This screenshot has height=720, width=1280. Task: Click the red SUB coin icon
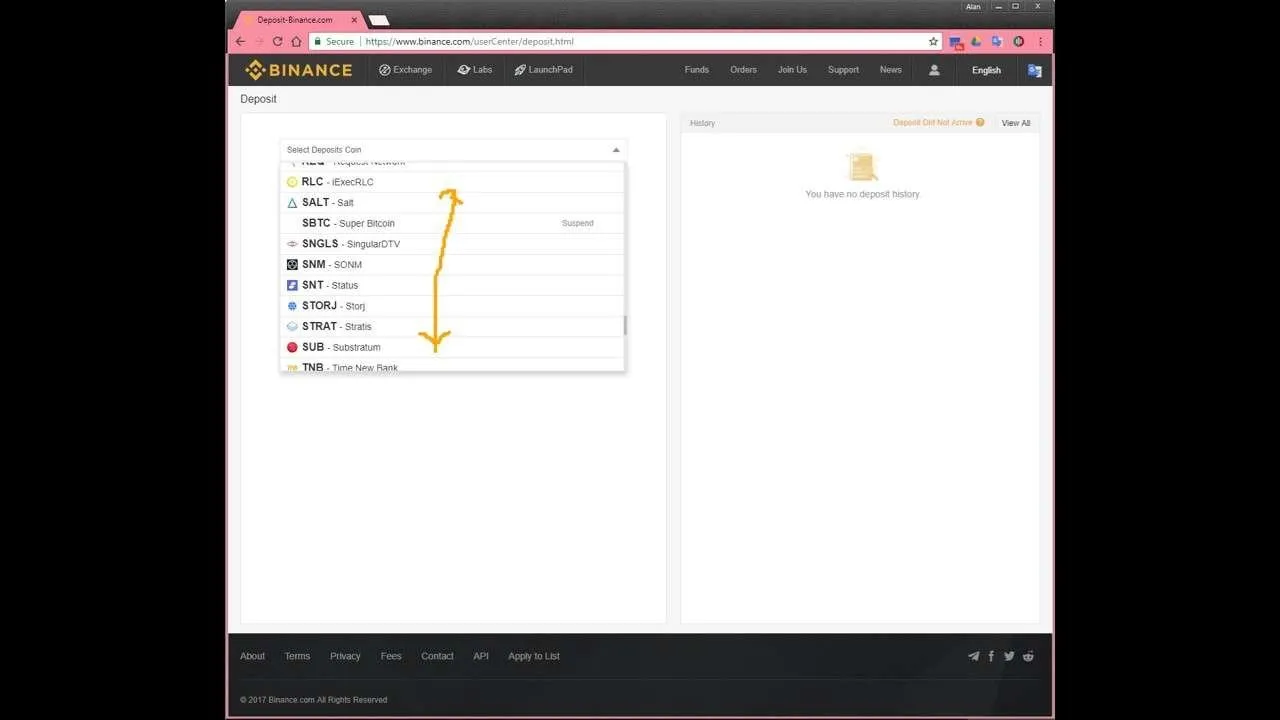[292, 347]
